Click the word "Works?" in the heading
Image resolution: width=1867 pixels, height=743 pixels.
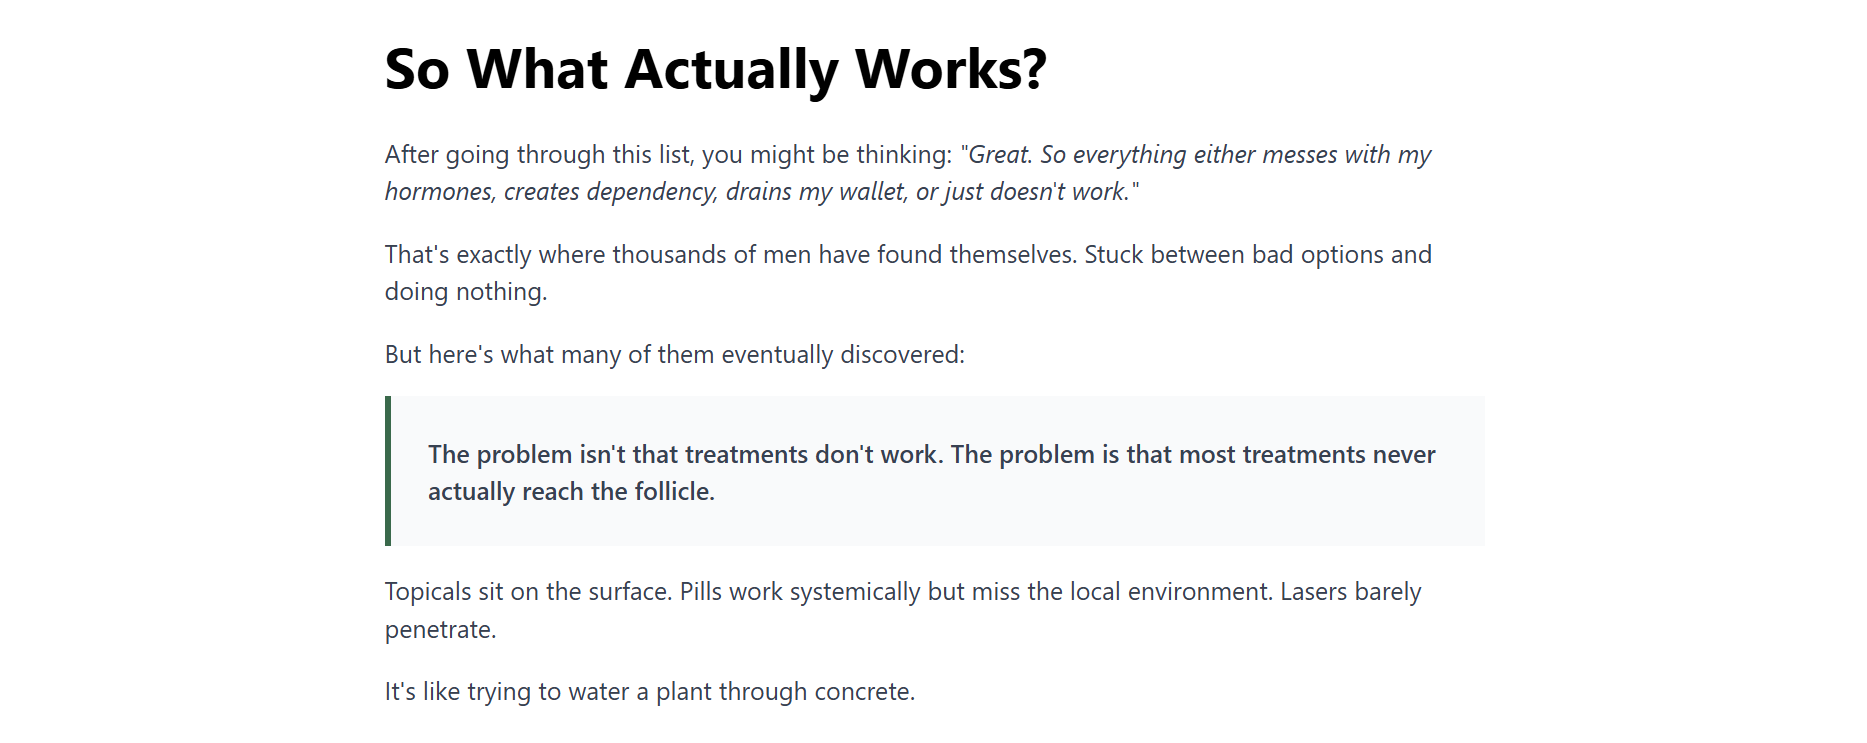pyautogui.click(x=950, y=70)
